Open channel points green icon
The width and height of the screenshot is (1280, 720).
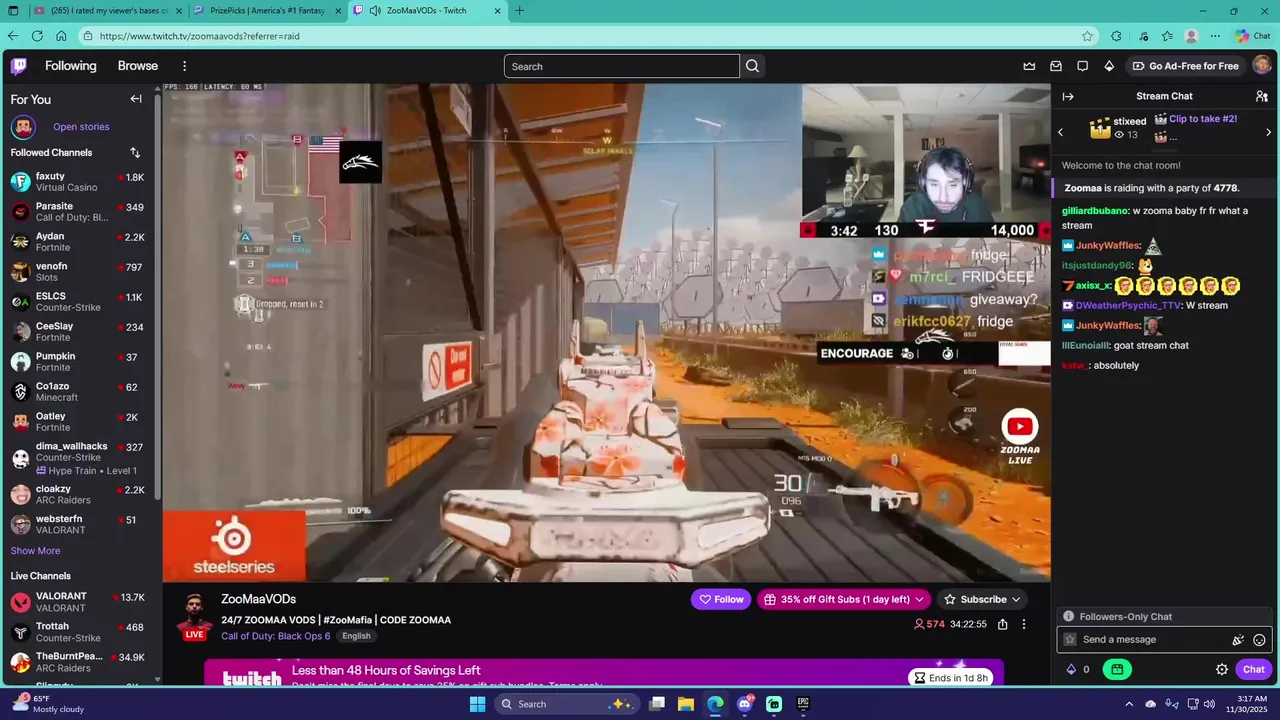(1117, 669)
